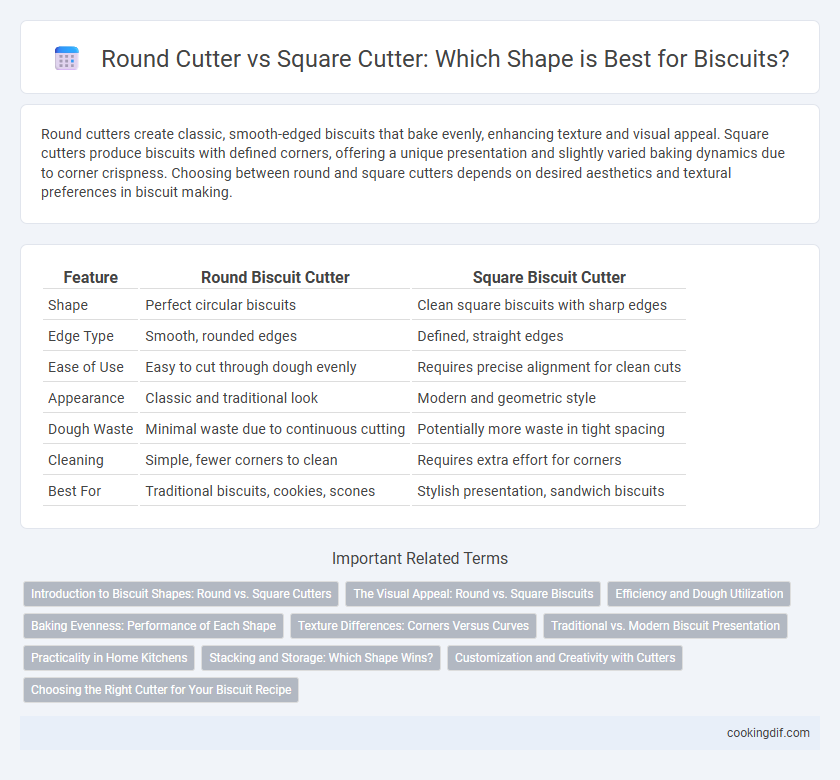
Task: Select the Ease of Use row label
Action: (x=86, y=367)
